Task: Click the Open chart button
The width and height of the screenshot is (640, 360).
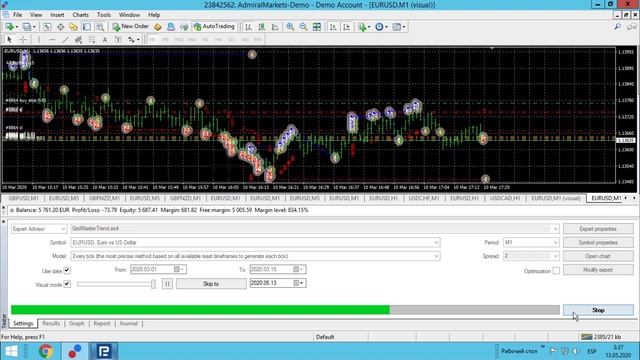Action: pyautogui.click(x=598, y=256)
